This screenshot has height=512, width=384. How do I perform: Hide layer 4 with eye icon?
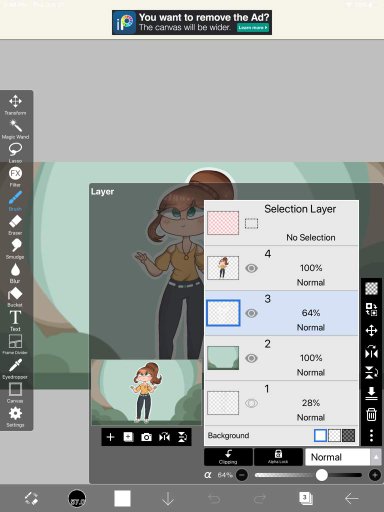(251, 268)
